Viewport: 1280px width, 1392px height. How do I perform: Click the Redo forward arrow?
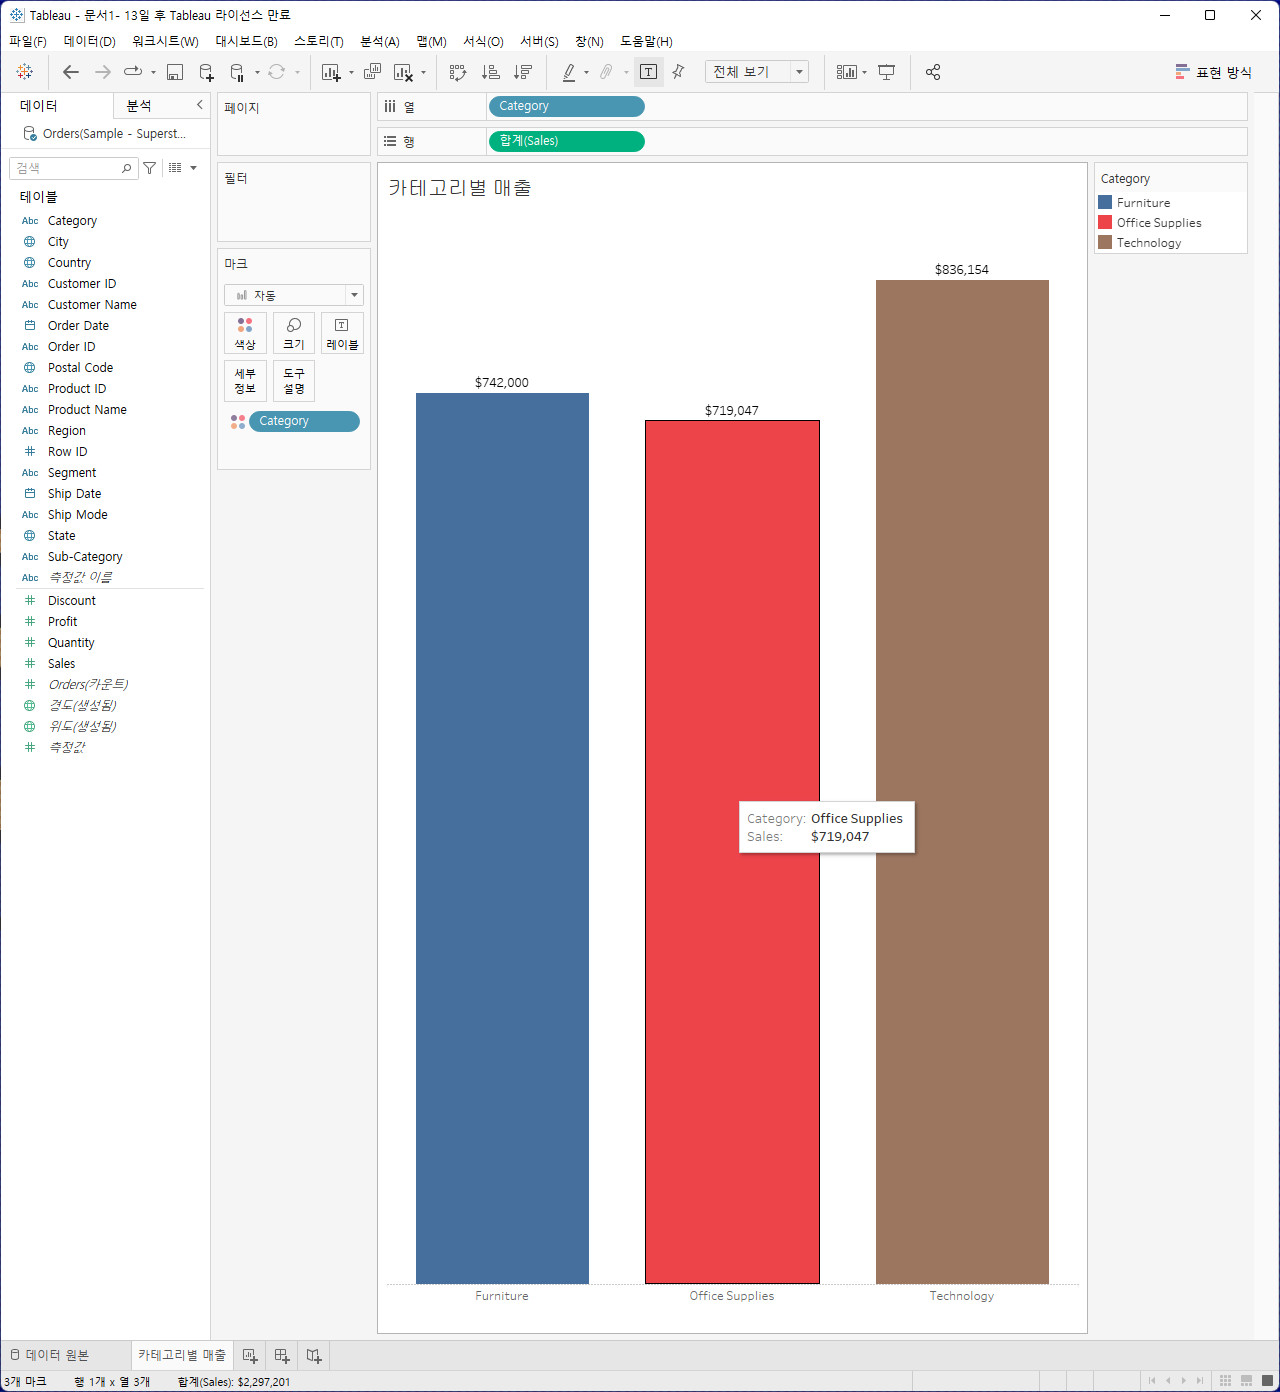[x=102, y=72]
